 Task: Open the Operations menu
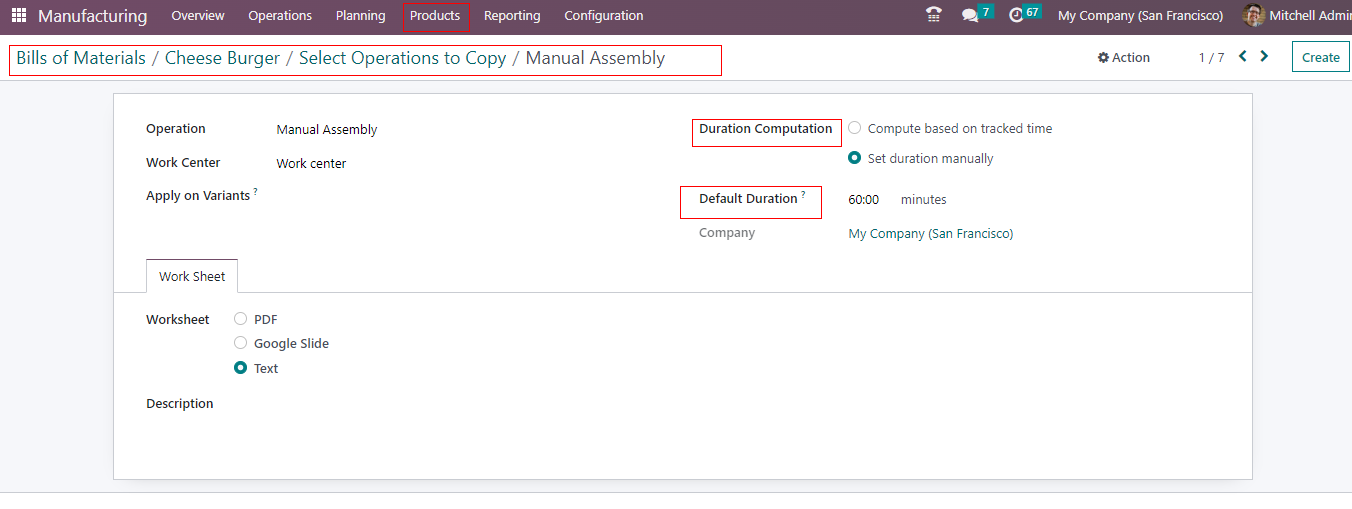pyautogui.click(x=280, y=16)
